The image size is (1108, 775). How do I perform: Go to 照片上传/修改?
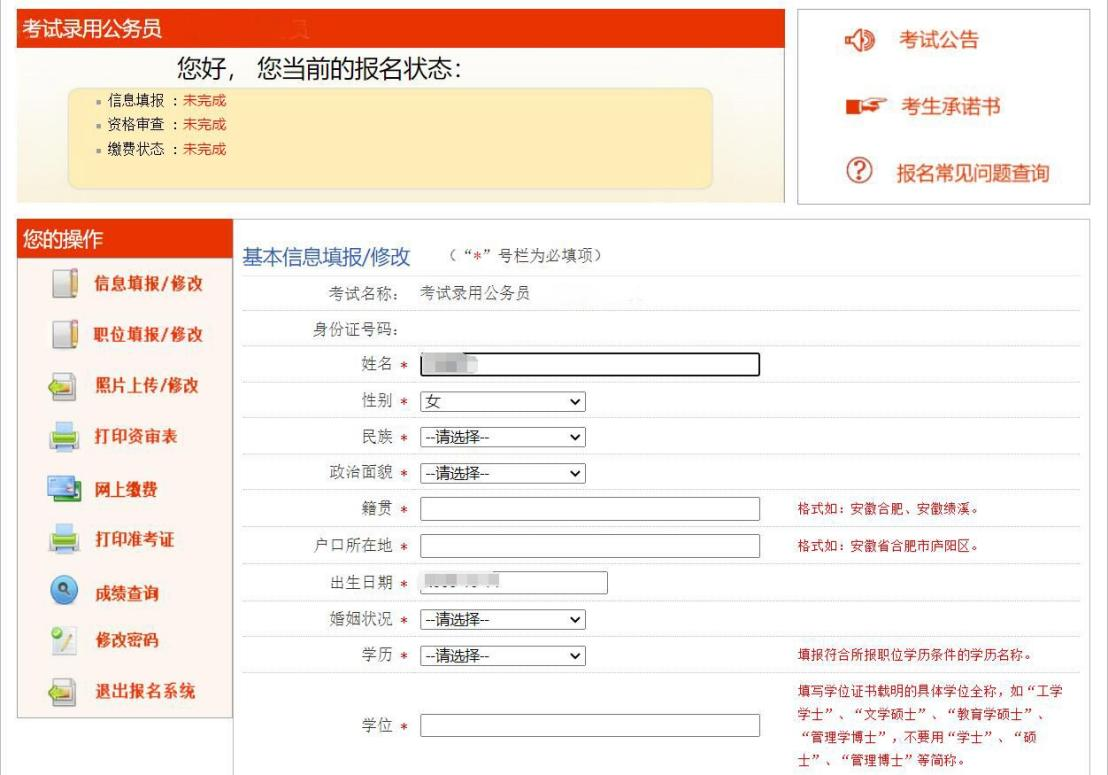(147, 386)
